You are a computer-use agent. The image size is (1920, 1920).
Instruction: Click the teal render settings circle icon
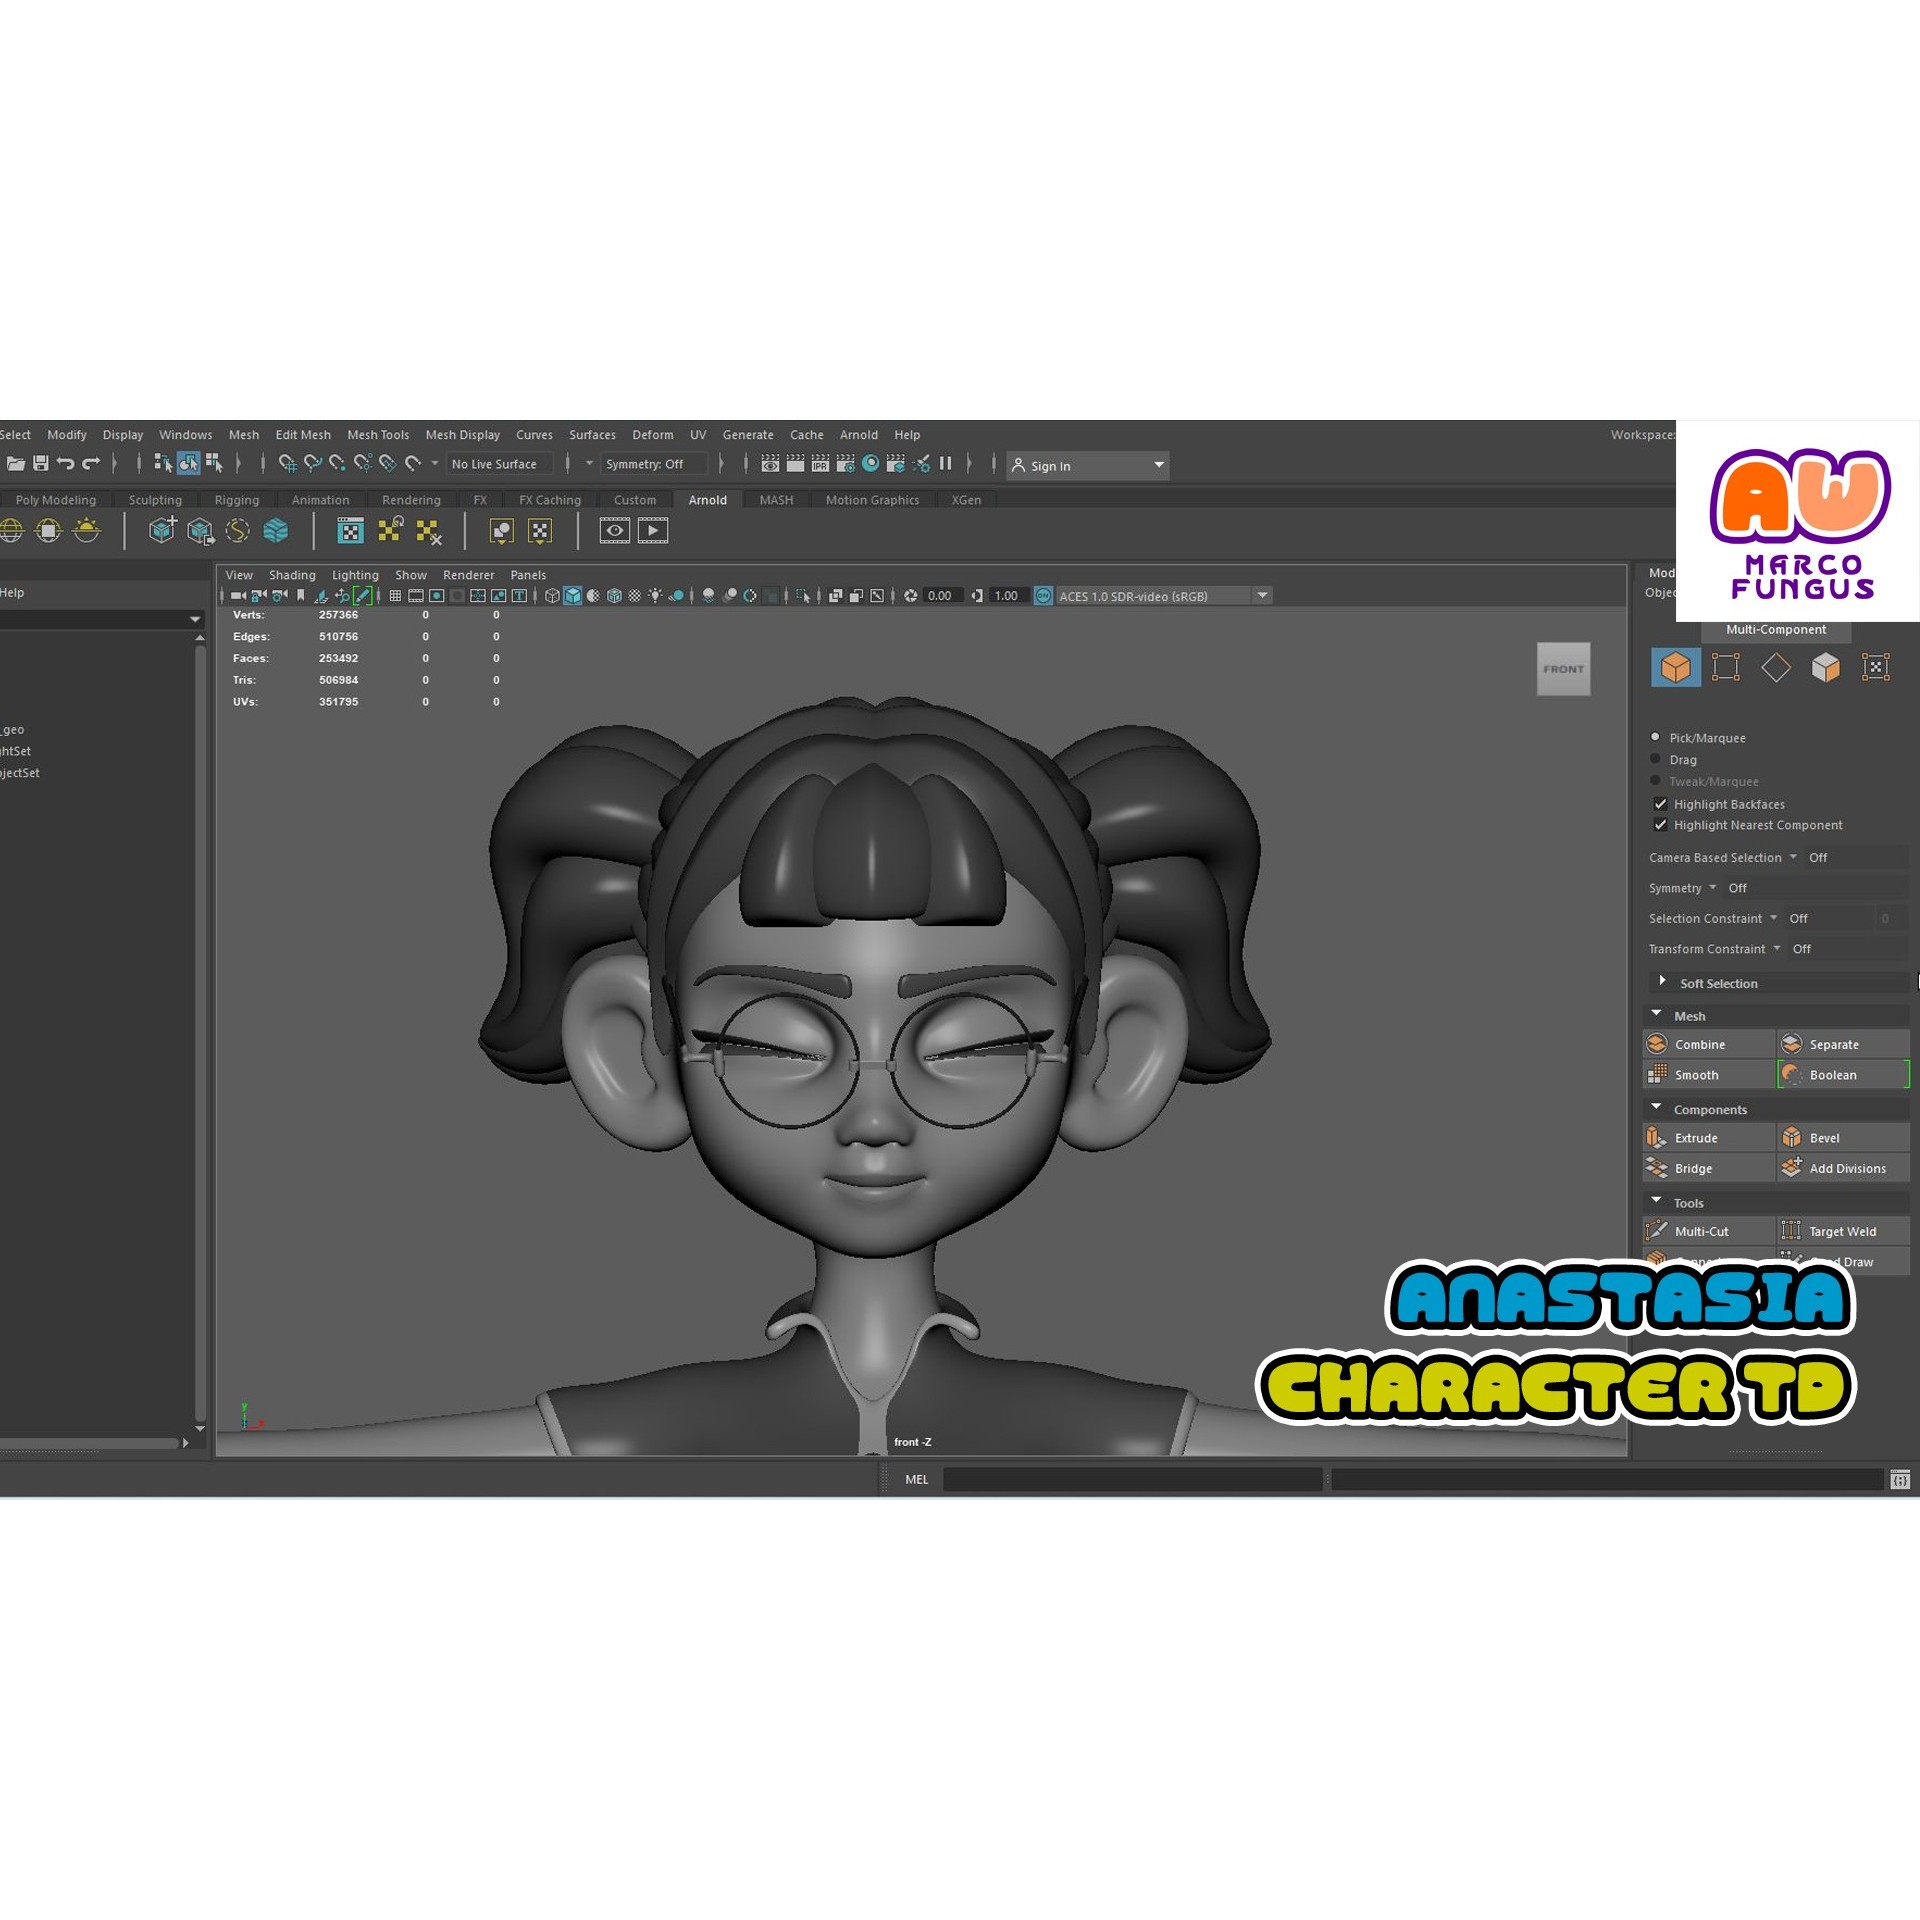[x=871, y=464]
